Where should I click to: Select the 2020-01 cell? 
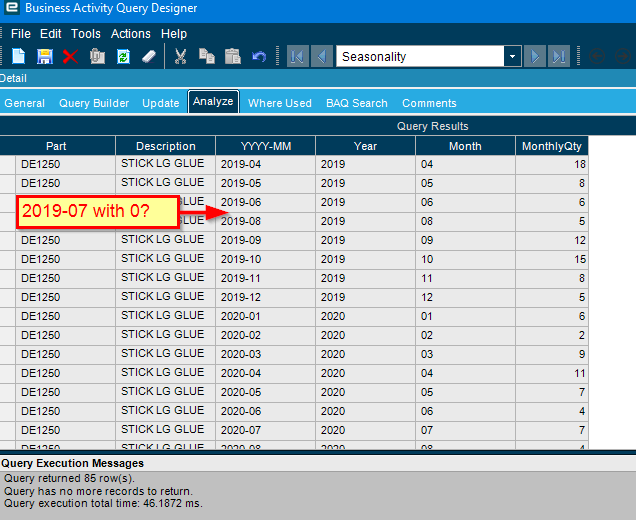(266, 316)
